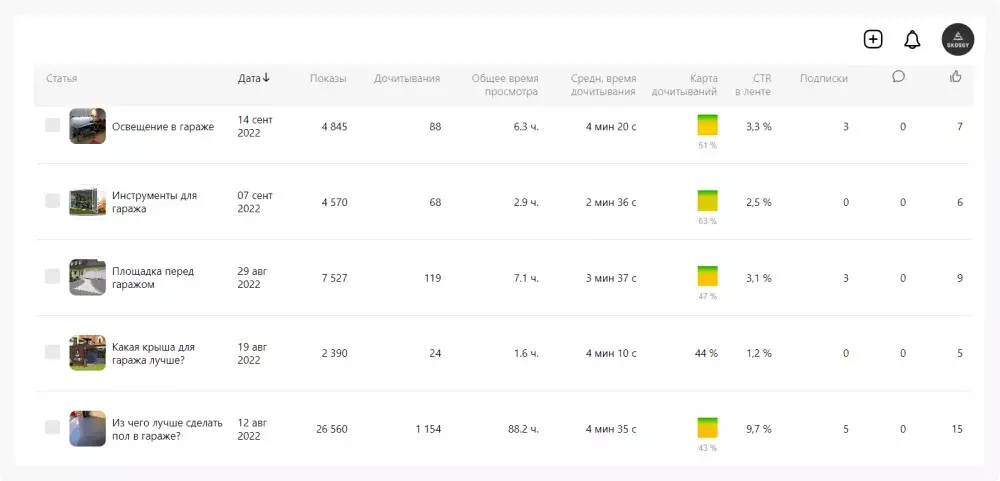Viewport: 1000px width, 481px height.
Task: Sort by the Дочитывания column header
Action: pos(406,78)
